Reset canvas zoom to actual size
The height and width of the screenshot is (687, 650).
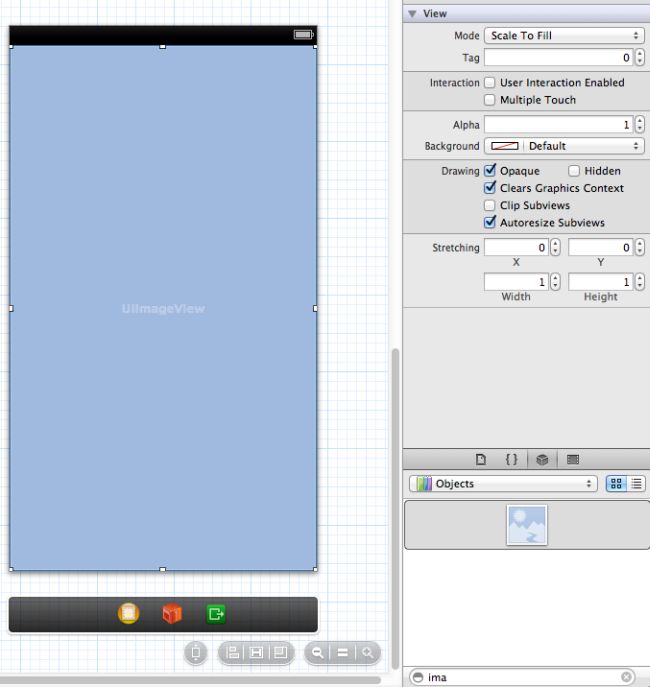click(343, 653)
